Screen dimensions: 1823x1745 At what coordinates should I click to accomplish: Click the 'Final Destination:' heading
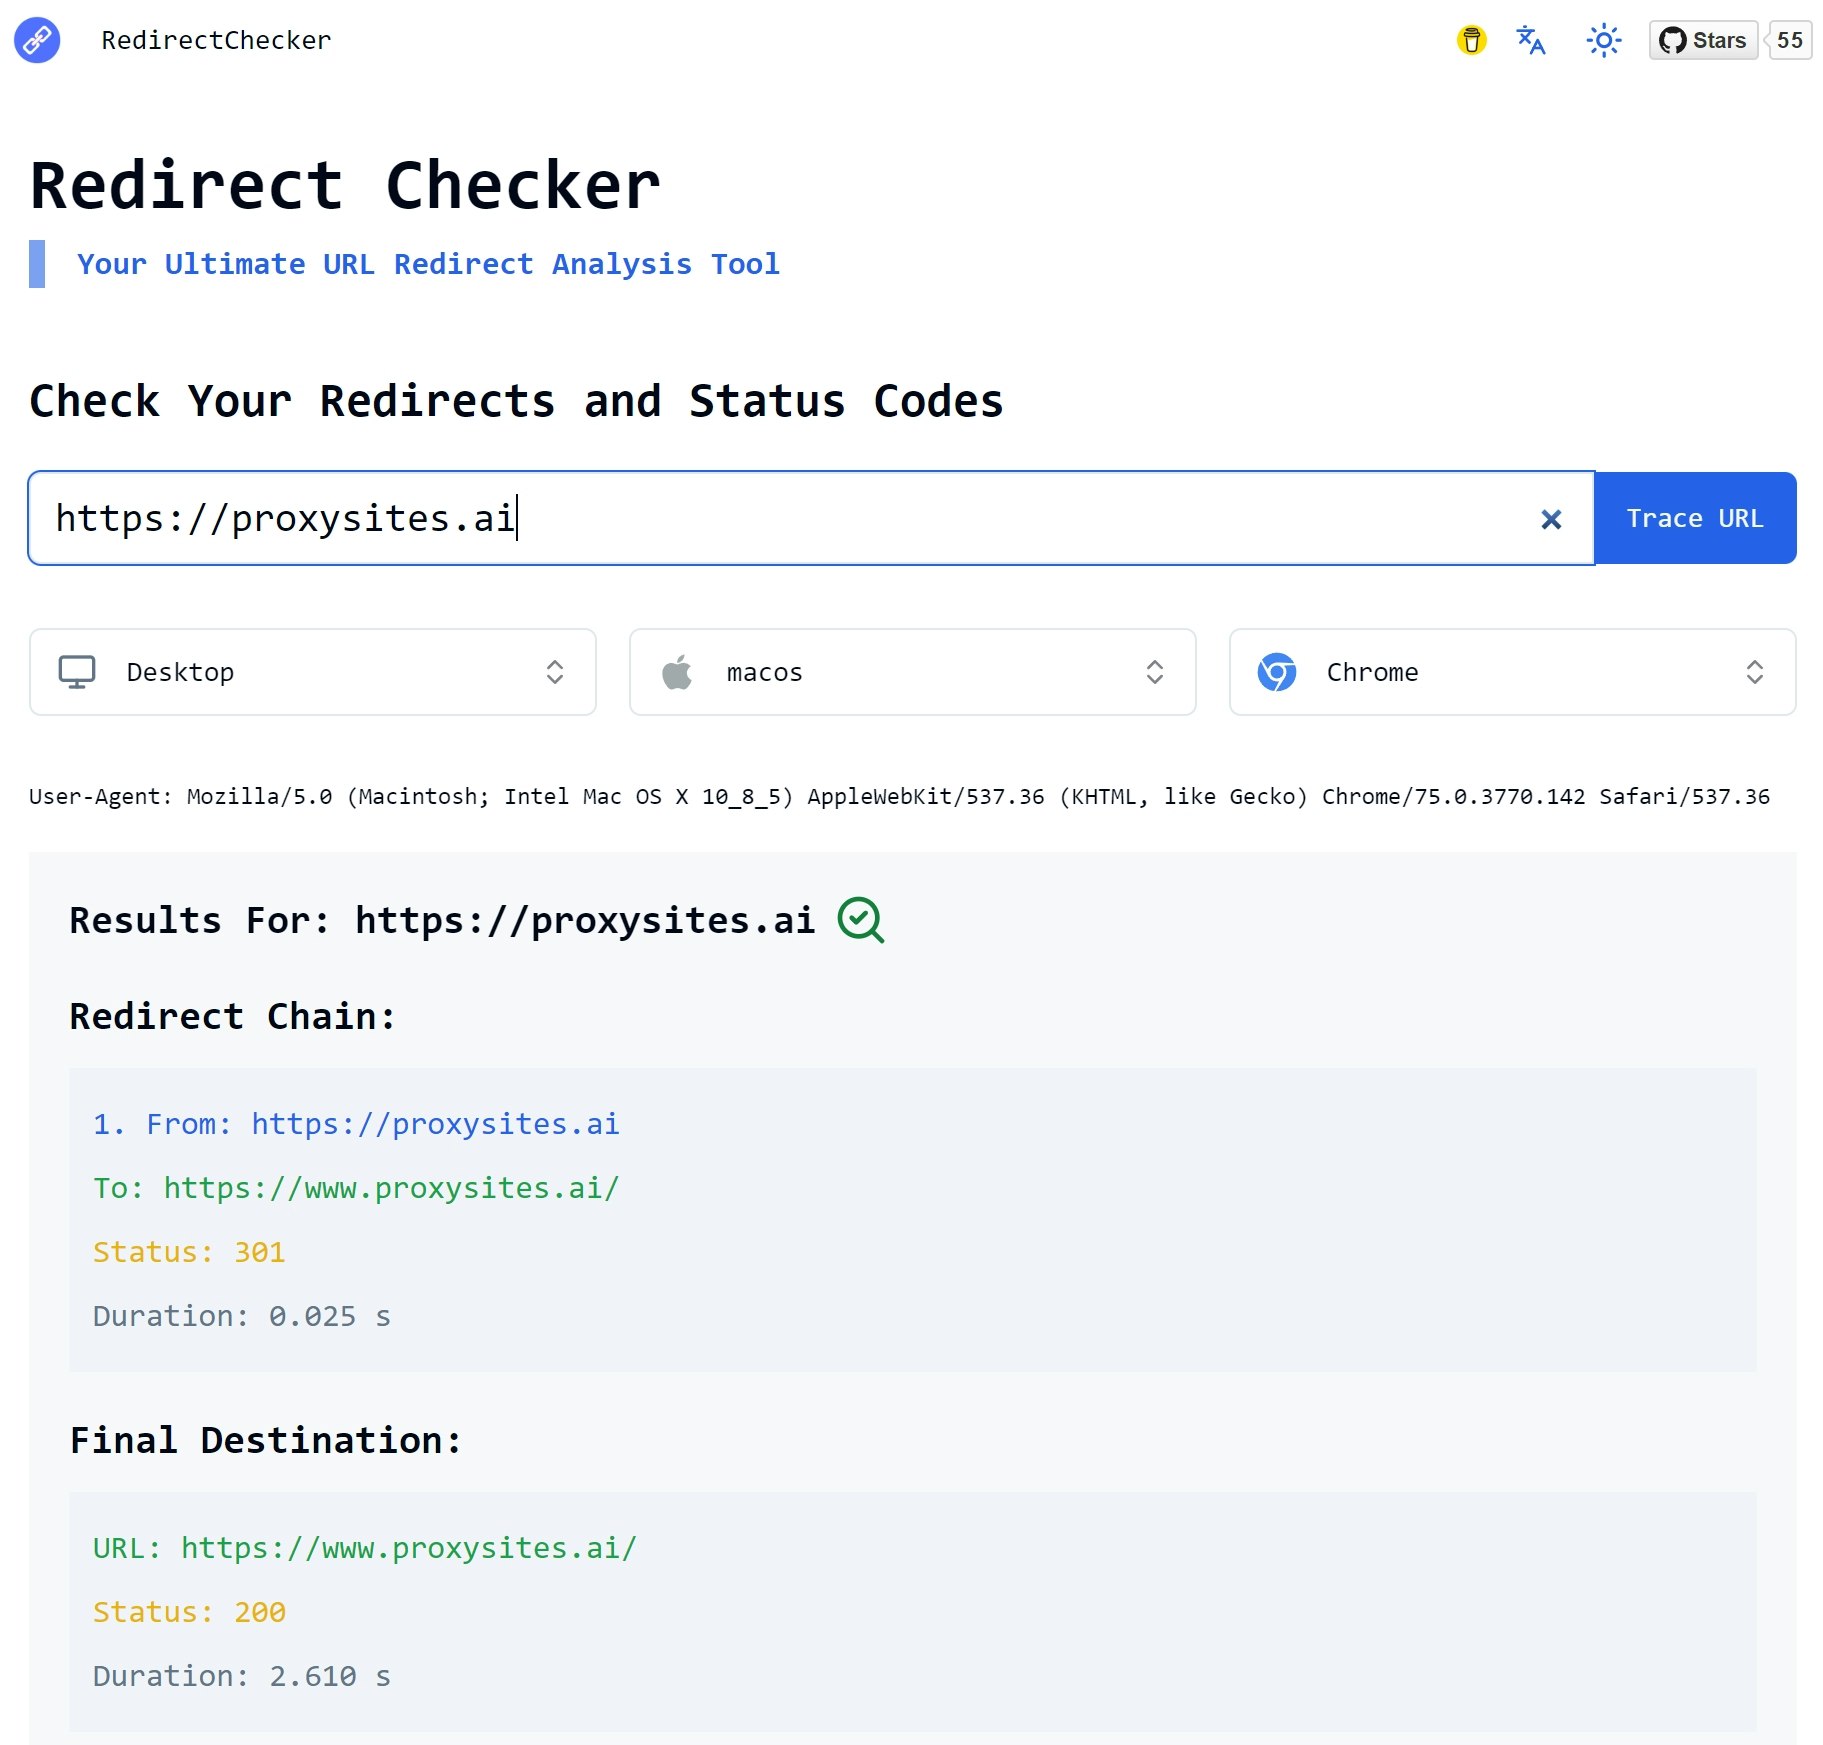[x=266, y=1440]
